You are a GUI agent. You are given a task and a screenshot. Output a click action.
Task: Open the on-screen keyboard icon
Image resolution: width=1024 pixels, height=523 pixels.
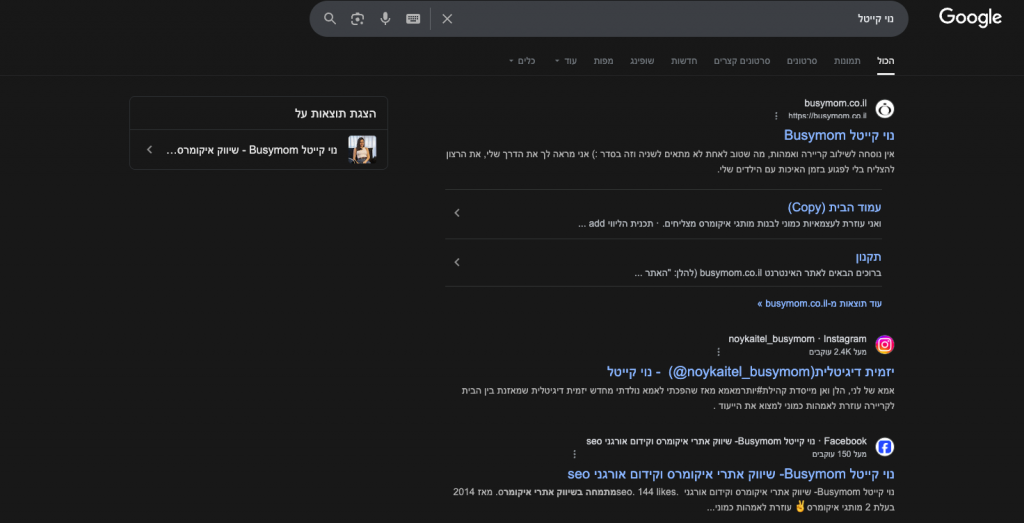413,19
